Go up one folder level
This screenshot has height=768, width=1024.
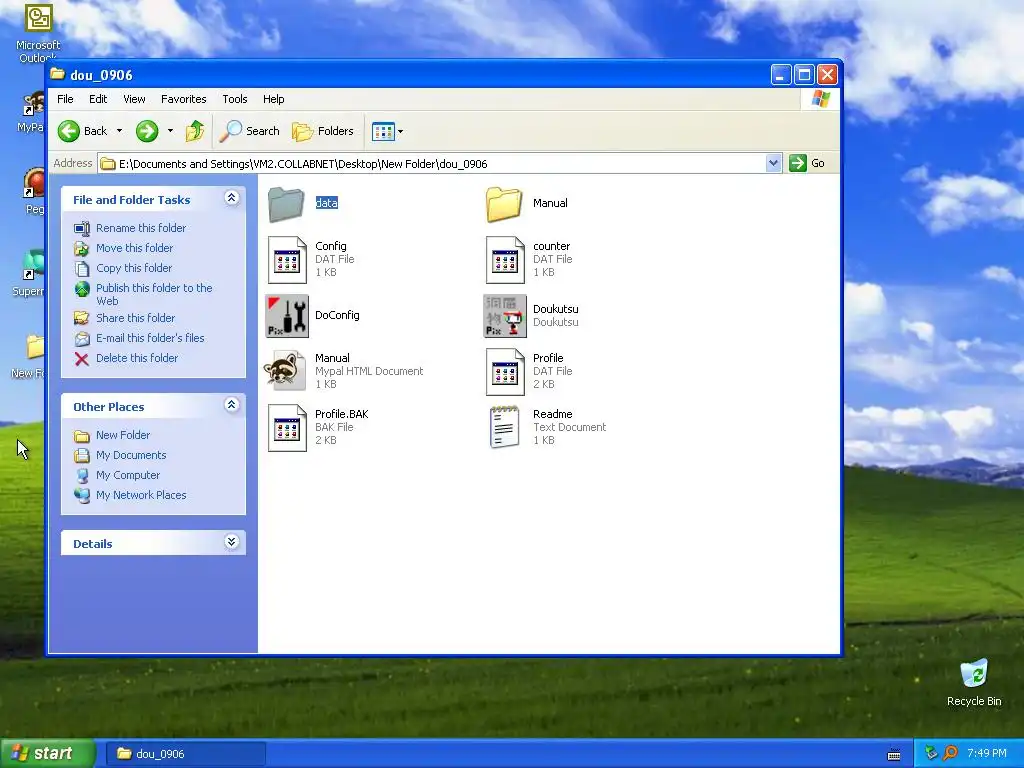(195, 131)
